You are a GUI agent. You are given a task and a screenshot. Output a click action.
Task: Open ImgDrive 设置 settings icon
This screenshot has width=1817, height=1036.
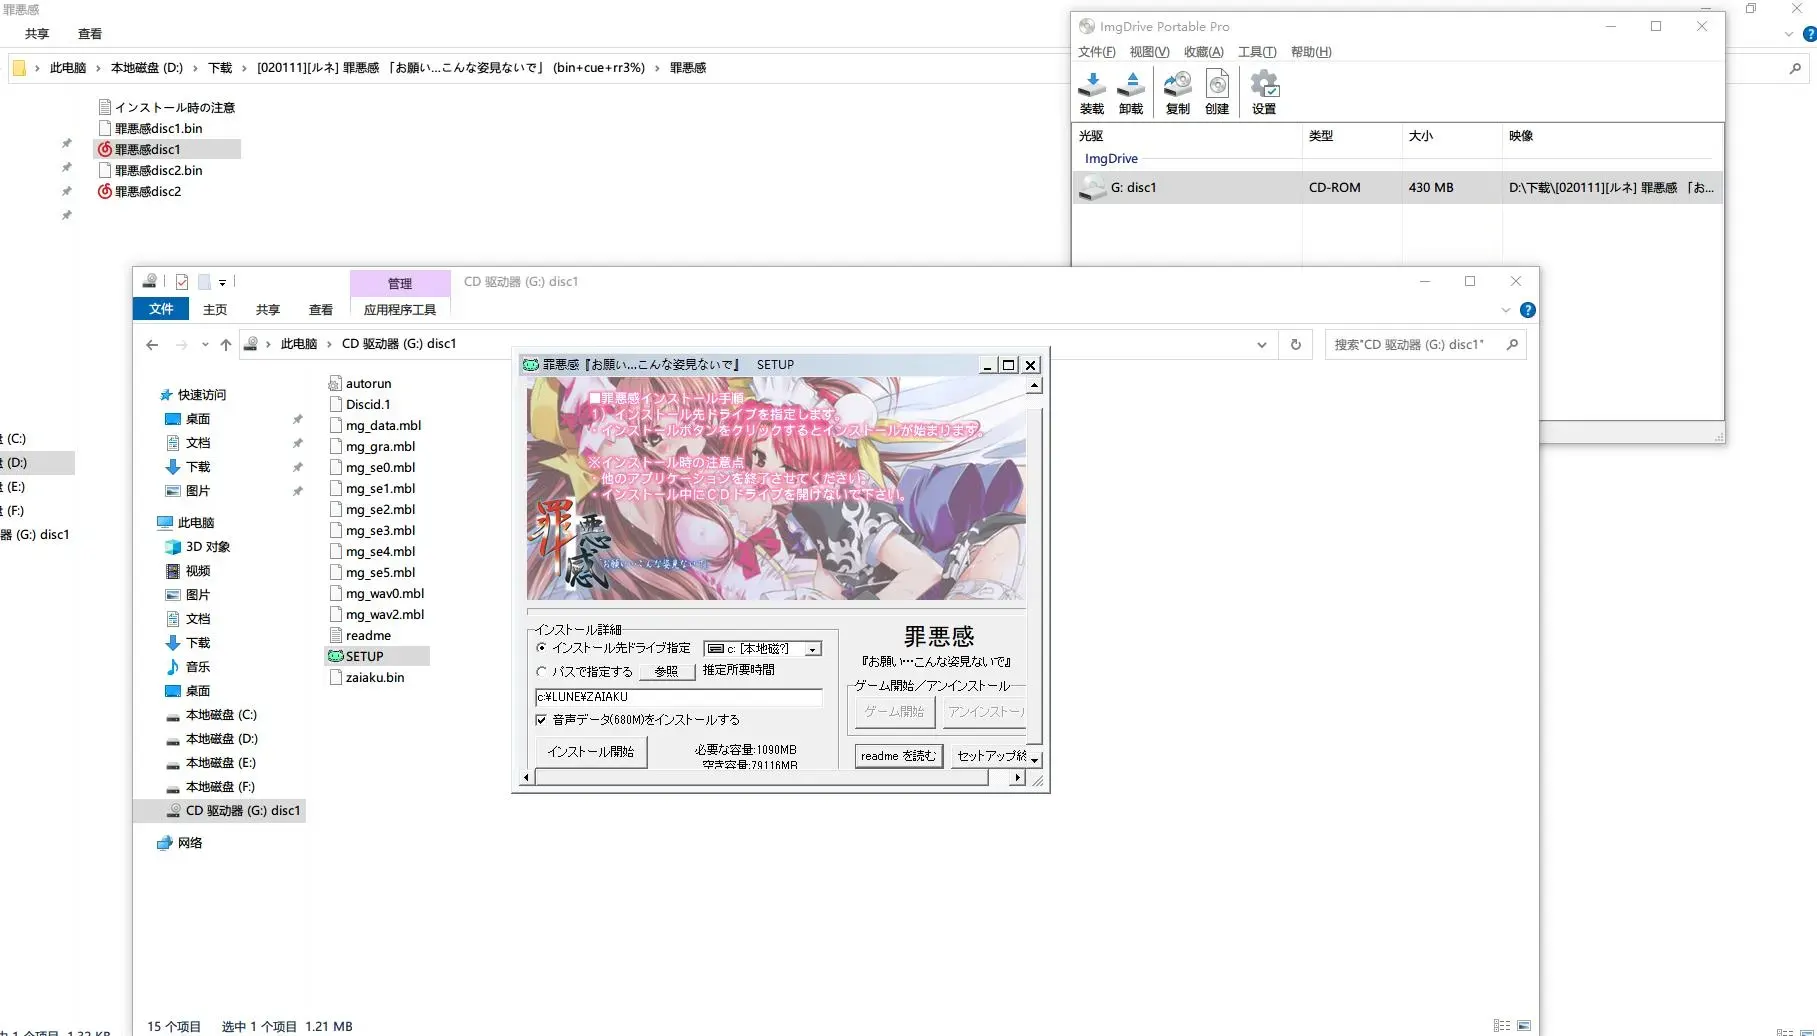coord(1264,92)
